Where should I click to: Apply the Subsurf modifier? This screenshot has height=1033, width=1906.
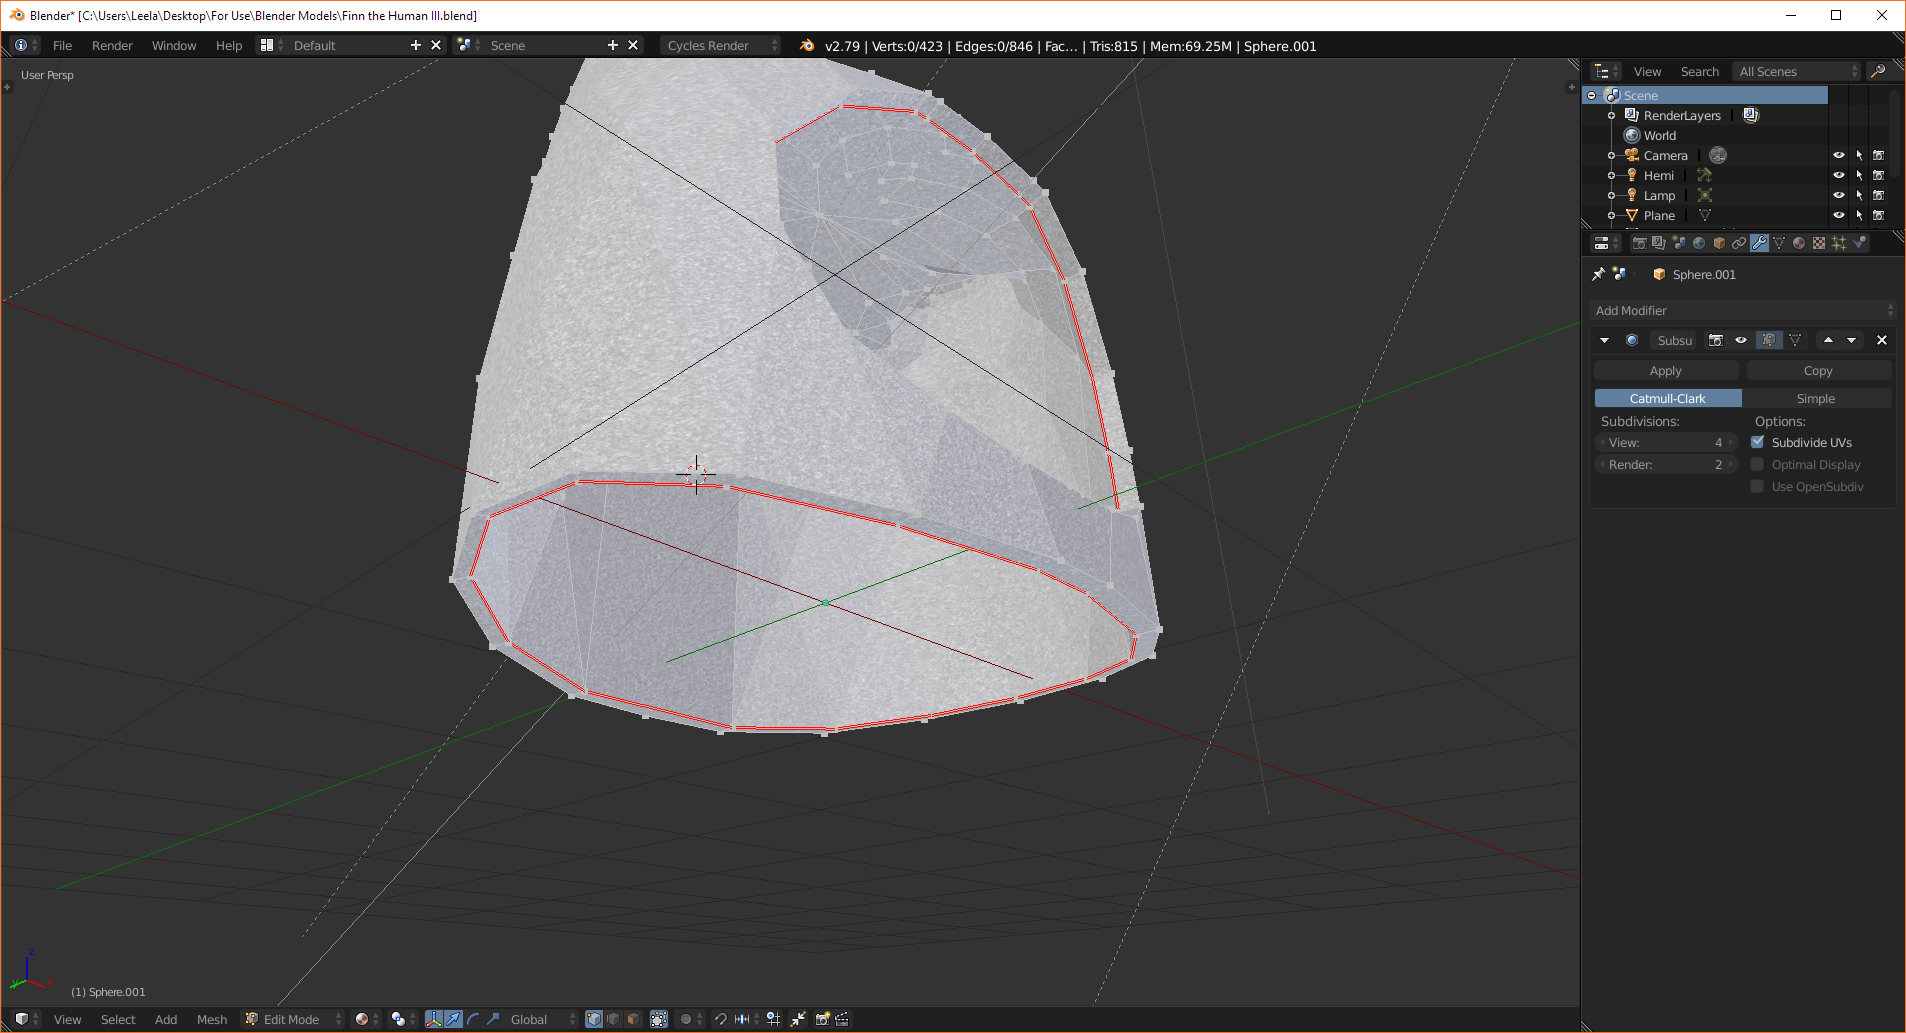coord(1666,370)
